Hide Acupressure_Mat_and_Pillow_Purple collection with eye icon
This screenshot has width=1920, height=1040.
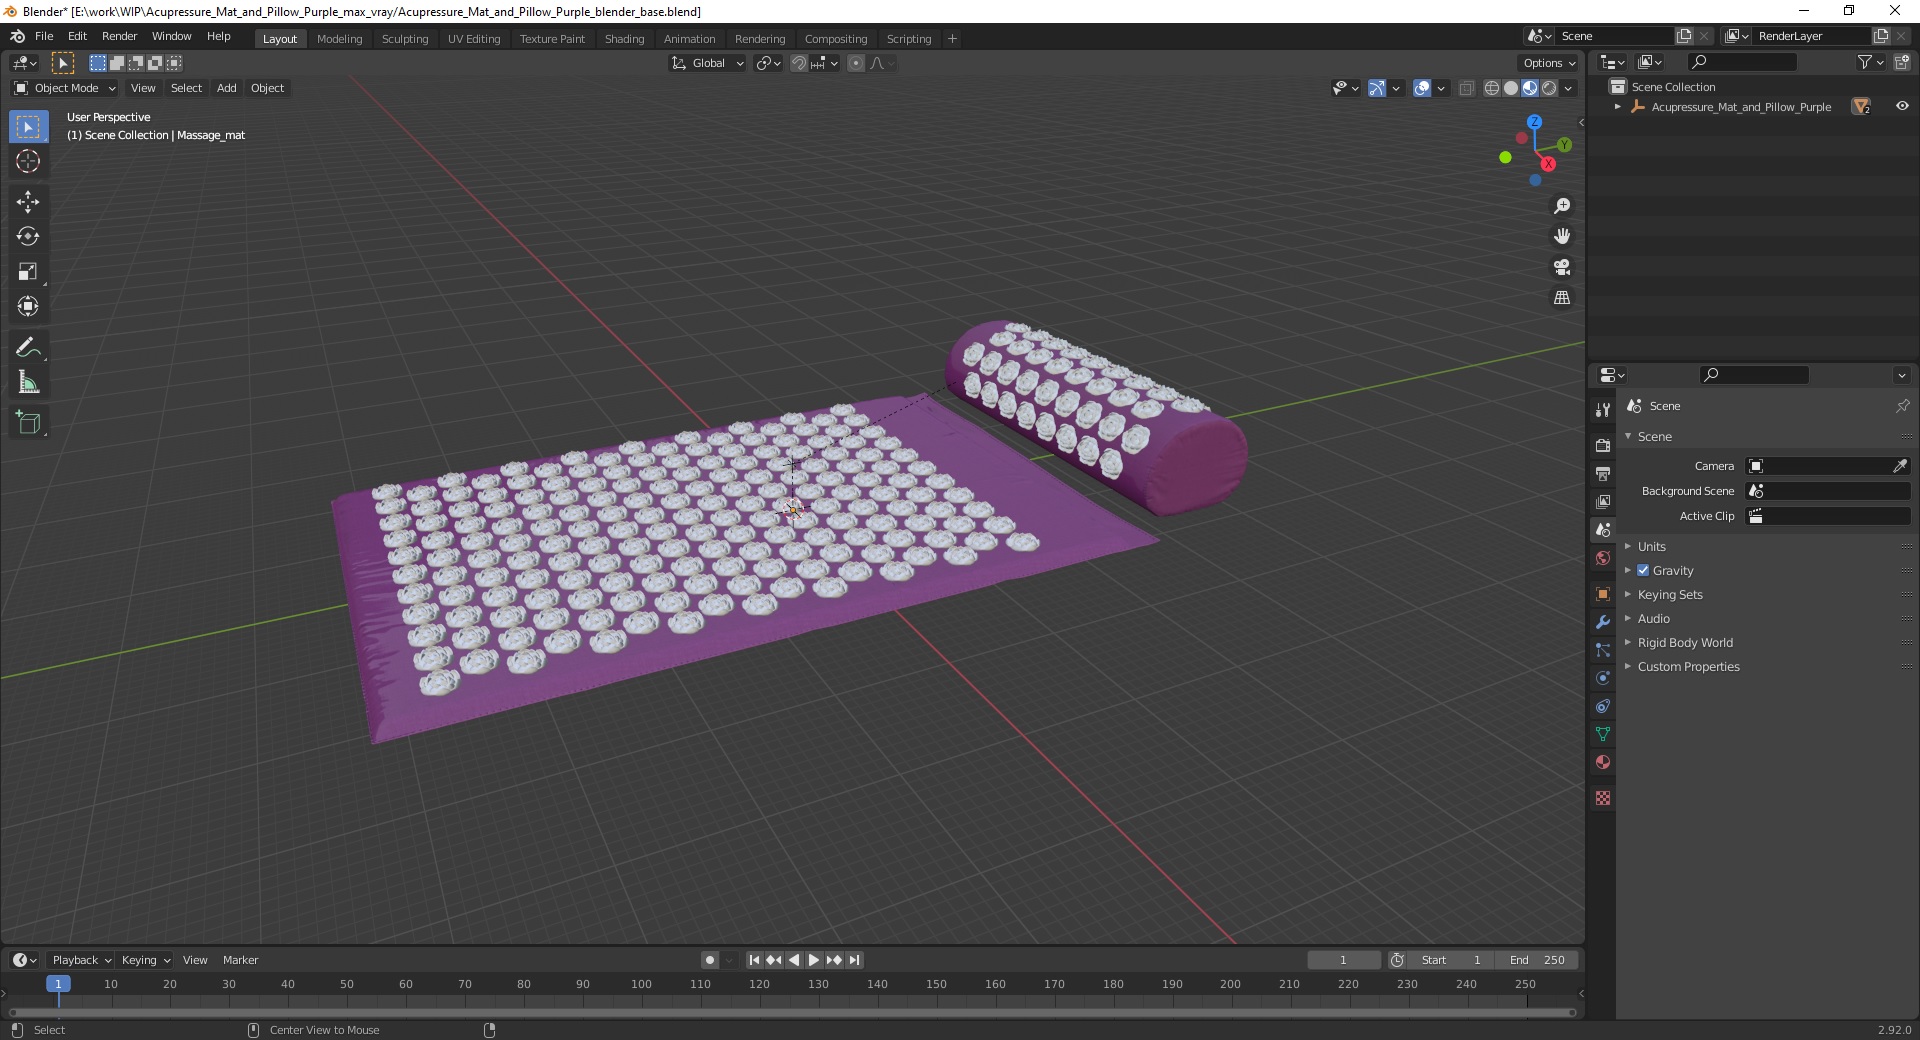[1902, 106]
